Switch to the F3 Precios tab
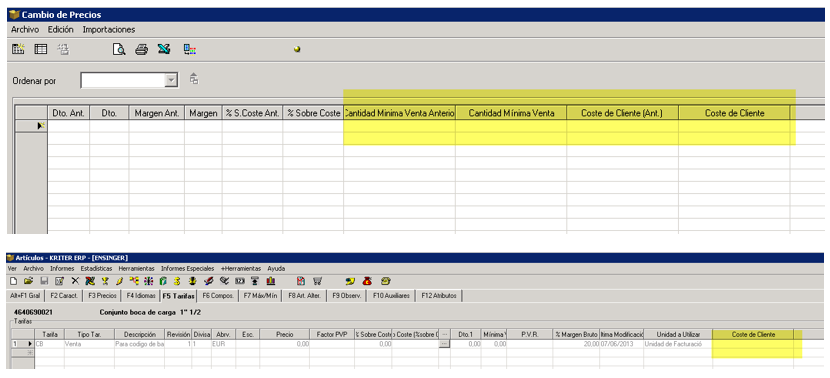830x378 pixels. [102, 296]
